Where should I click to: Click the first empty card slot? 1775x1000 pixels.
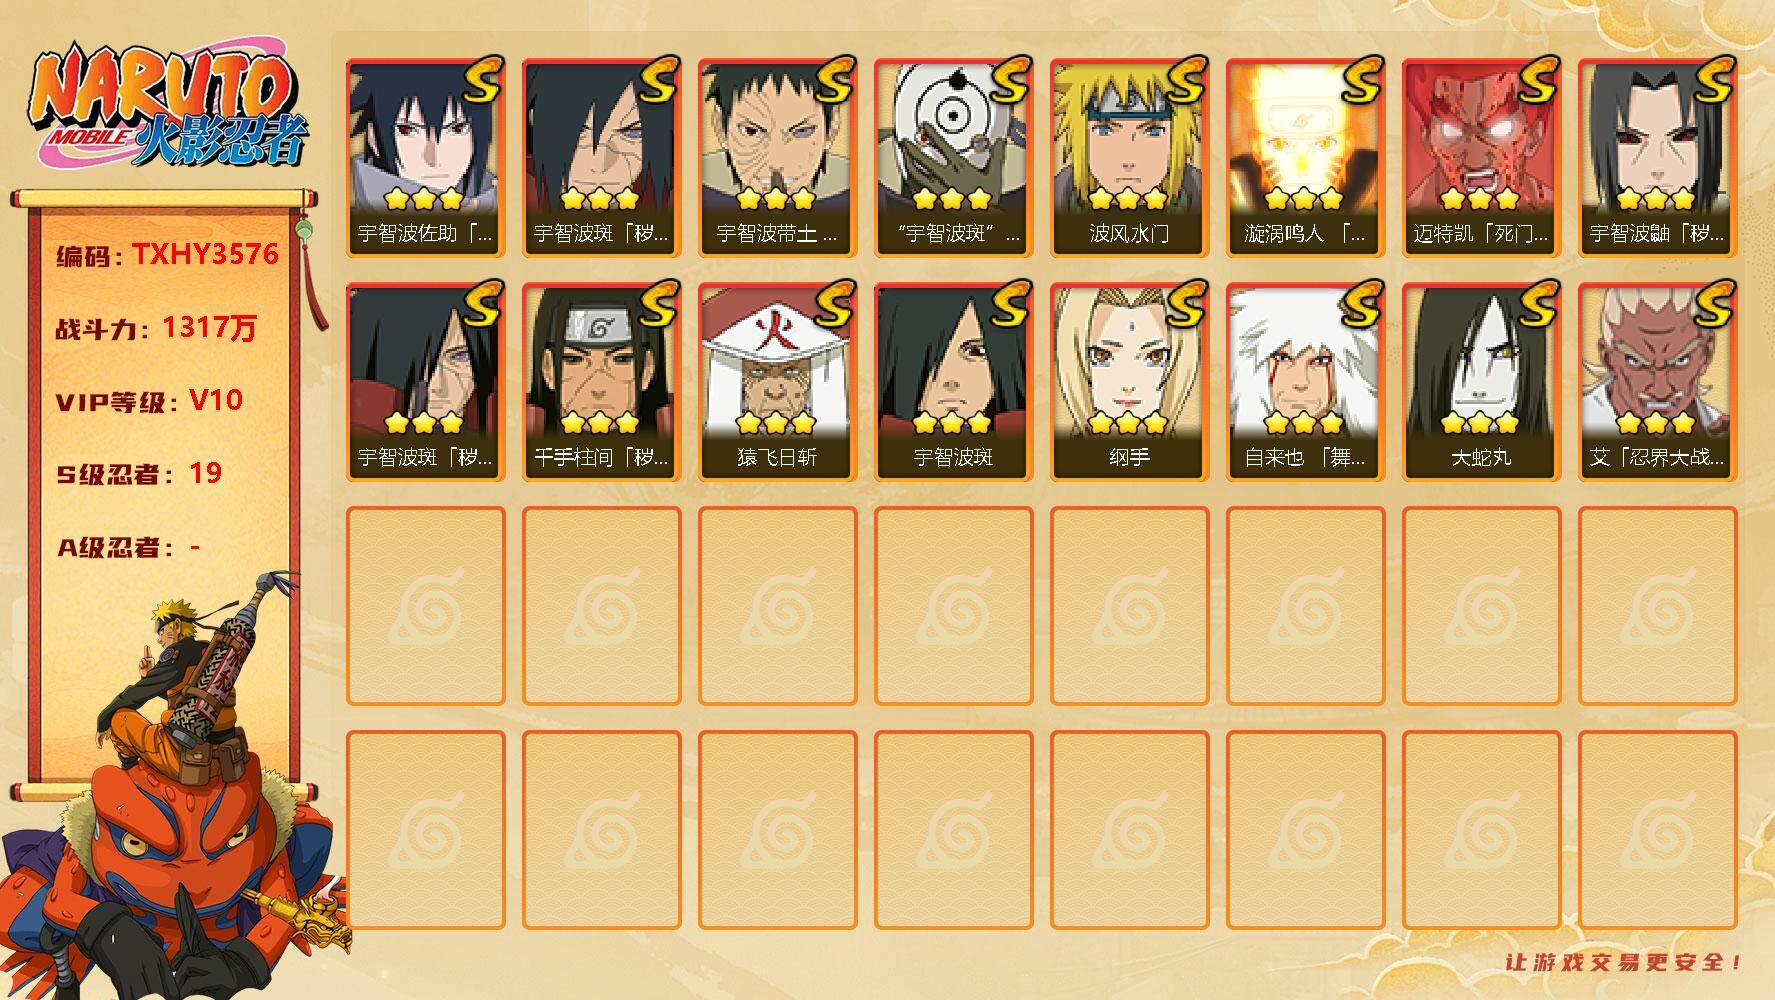(x=425, y=606)
